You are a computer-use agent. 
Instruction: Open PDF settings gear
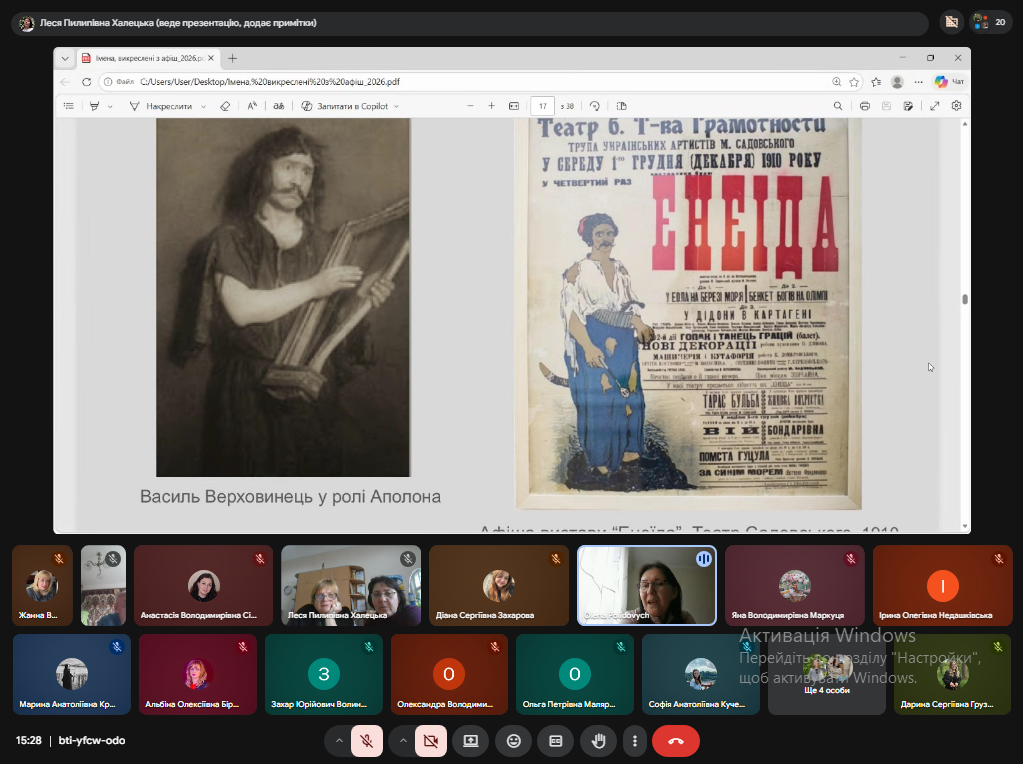pyautogui.click(x=956, y=106)
